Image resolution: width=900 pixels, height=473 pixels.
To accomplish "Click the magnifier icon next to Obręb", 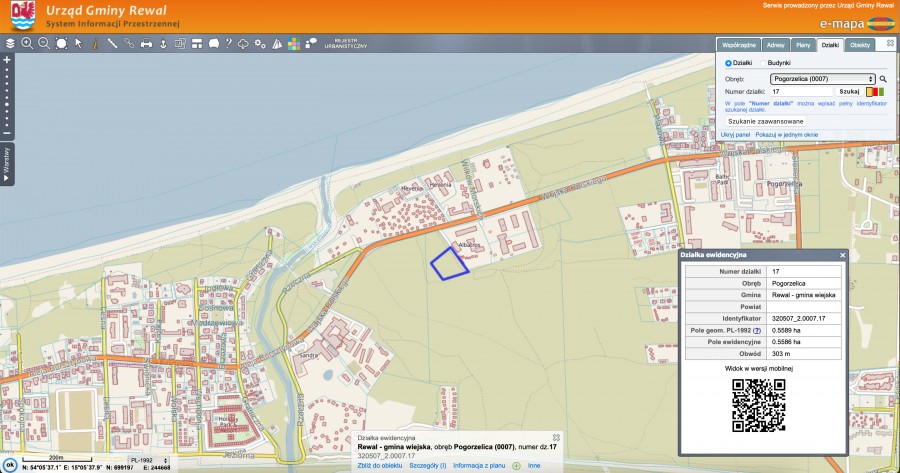I will pos(883,78).
